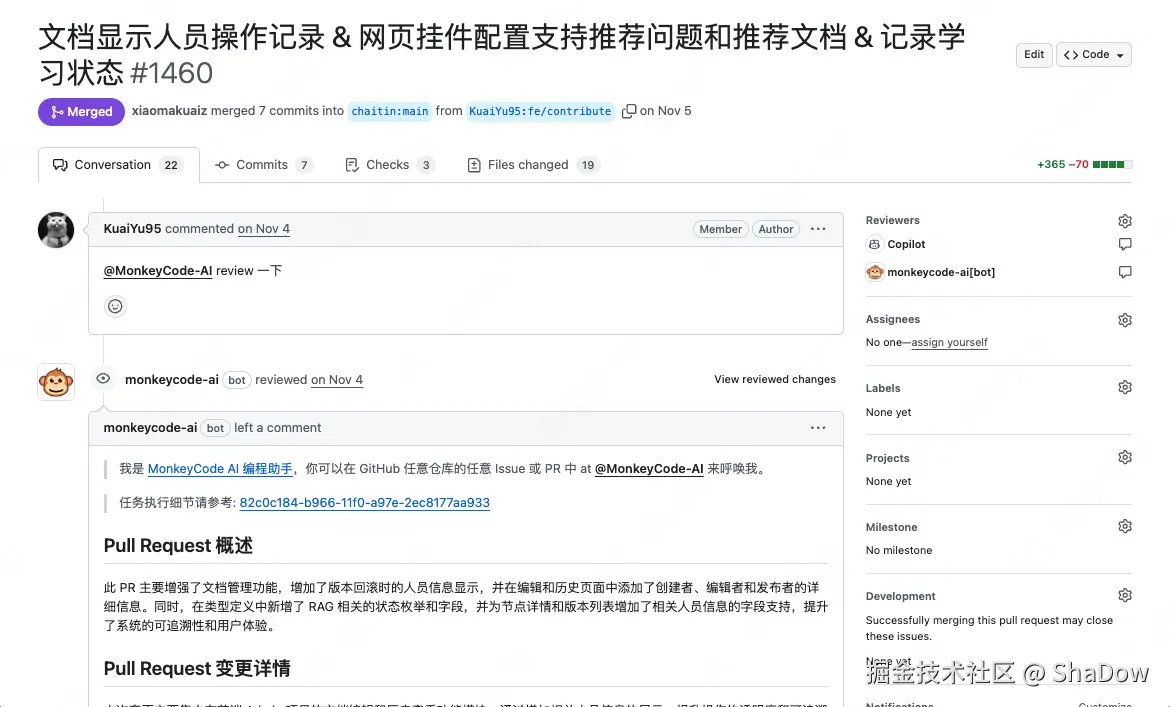This screenshot has width=1170, height=707.
Task: Click the monkeycode-ai monkey avatar
Action: point(56,382)
